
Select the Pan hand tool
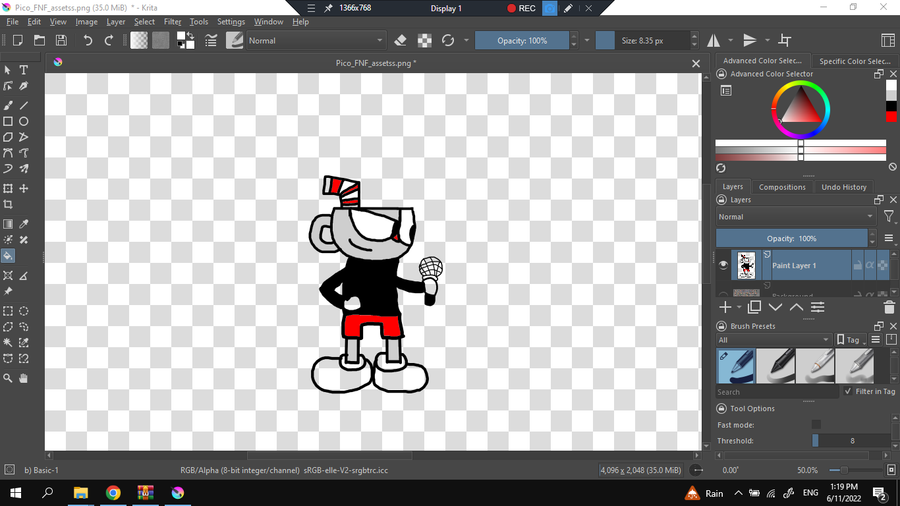[x=24, y=379]
